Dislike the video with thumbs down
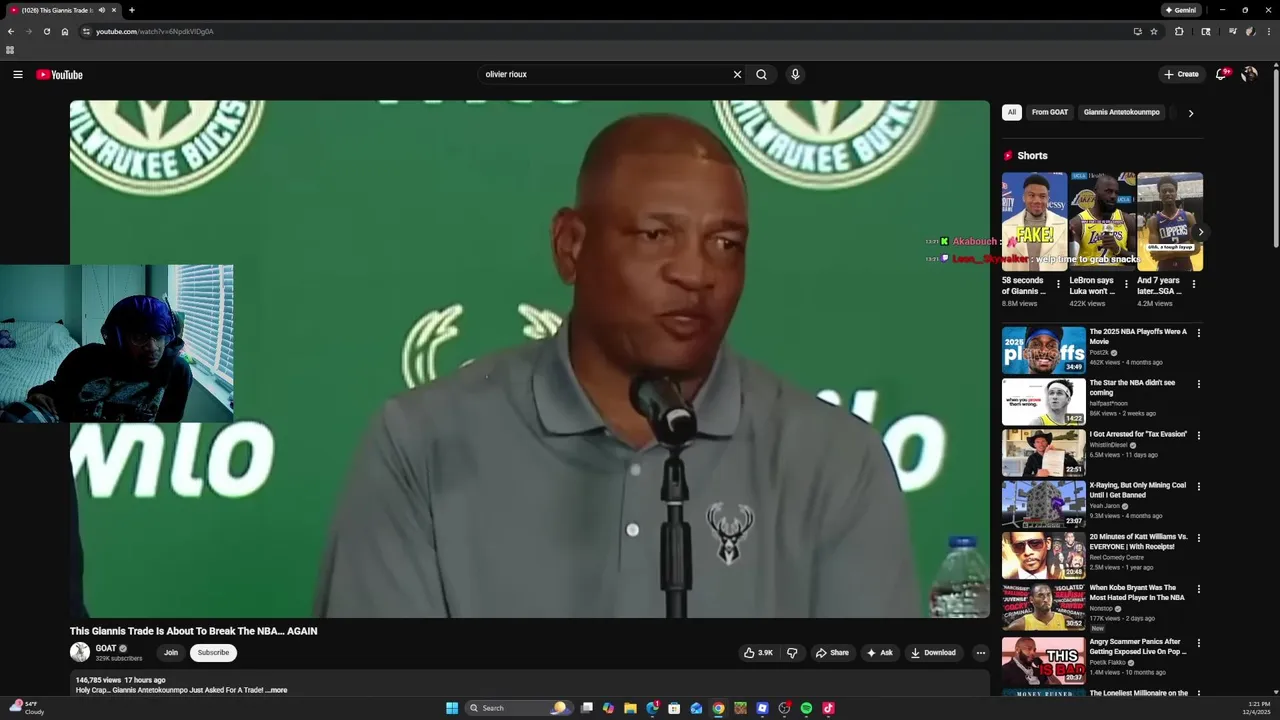 click(x=792, y=653)
